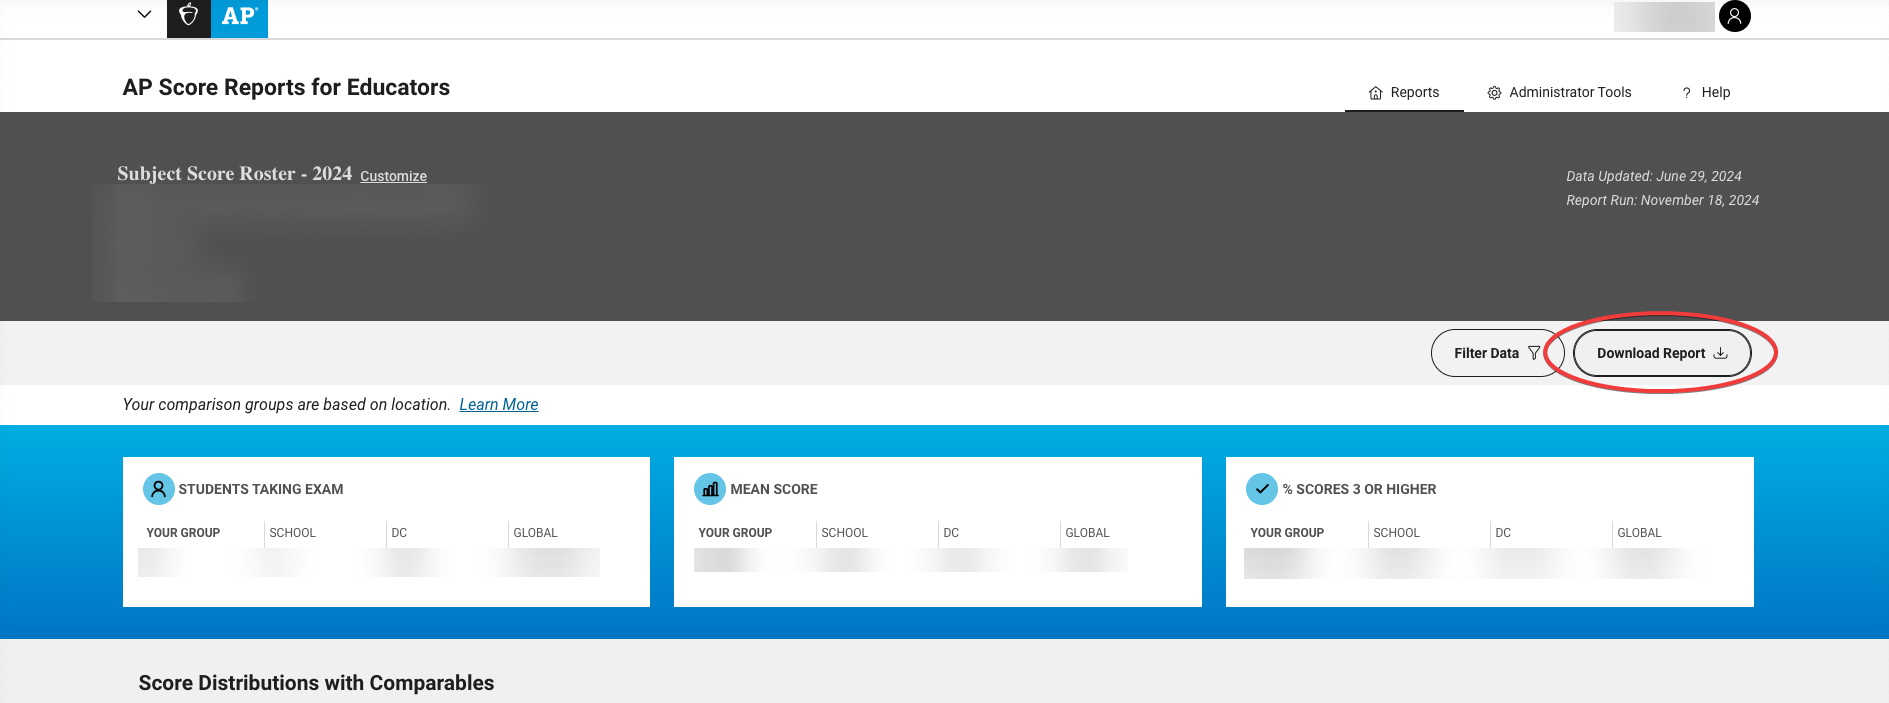This screenshot has width=1889, height=703.
Task: Click the Customize link
Action: click(393, 176)
